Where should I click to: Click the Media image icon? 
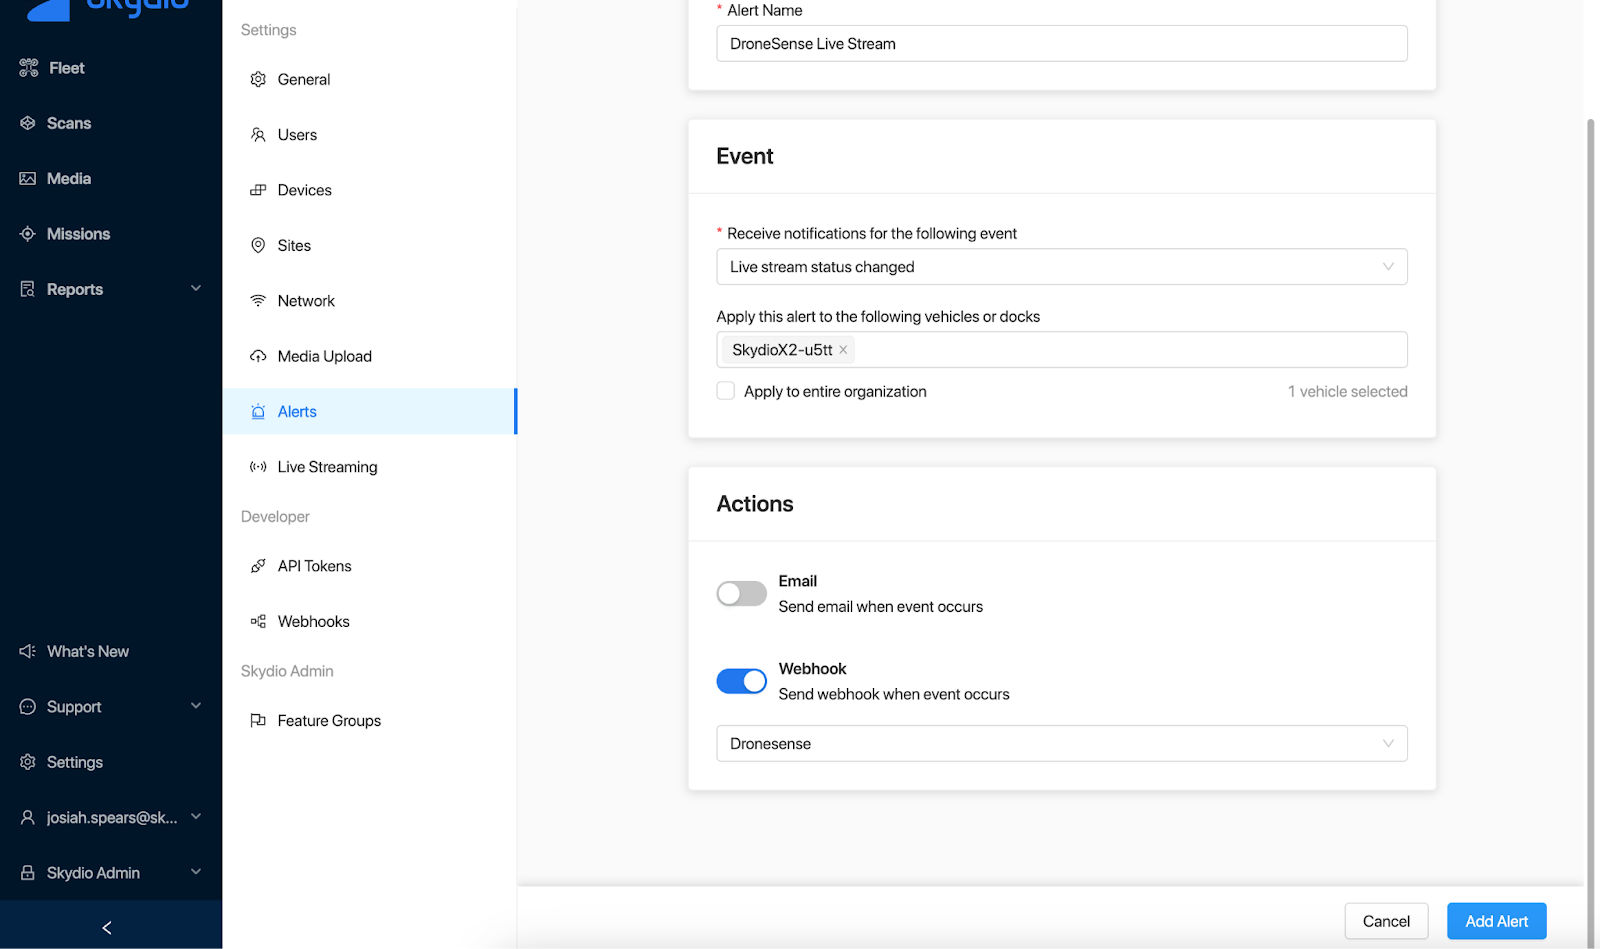tap(28, 178)
